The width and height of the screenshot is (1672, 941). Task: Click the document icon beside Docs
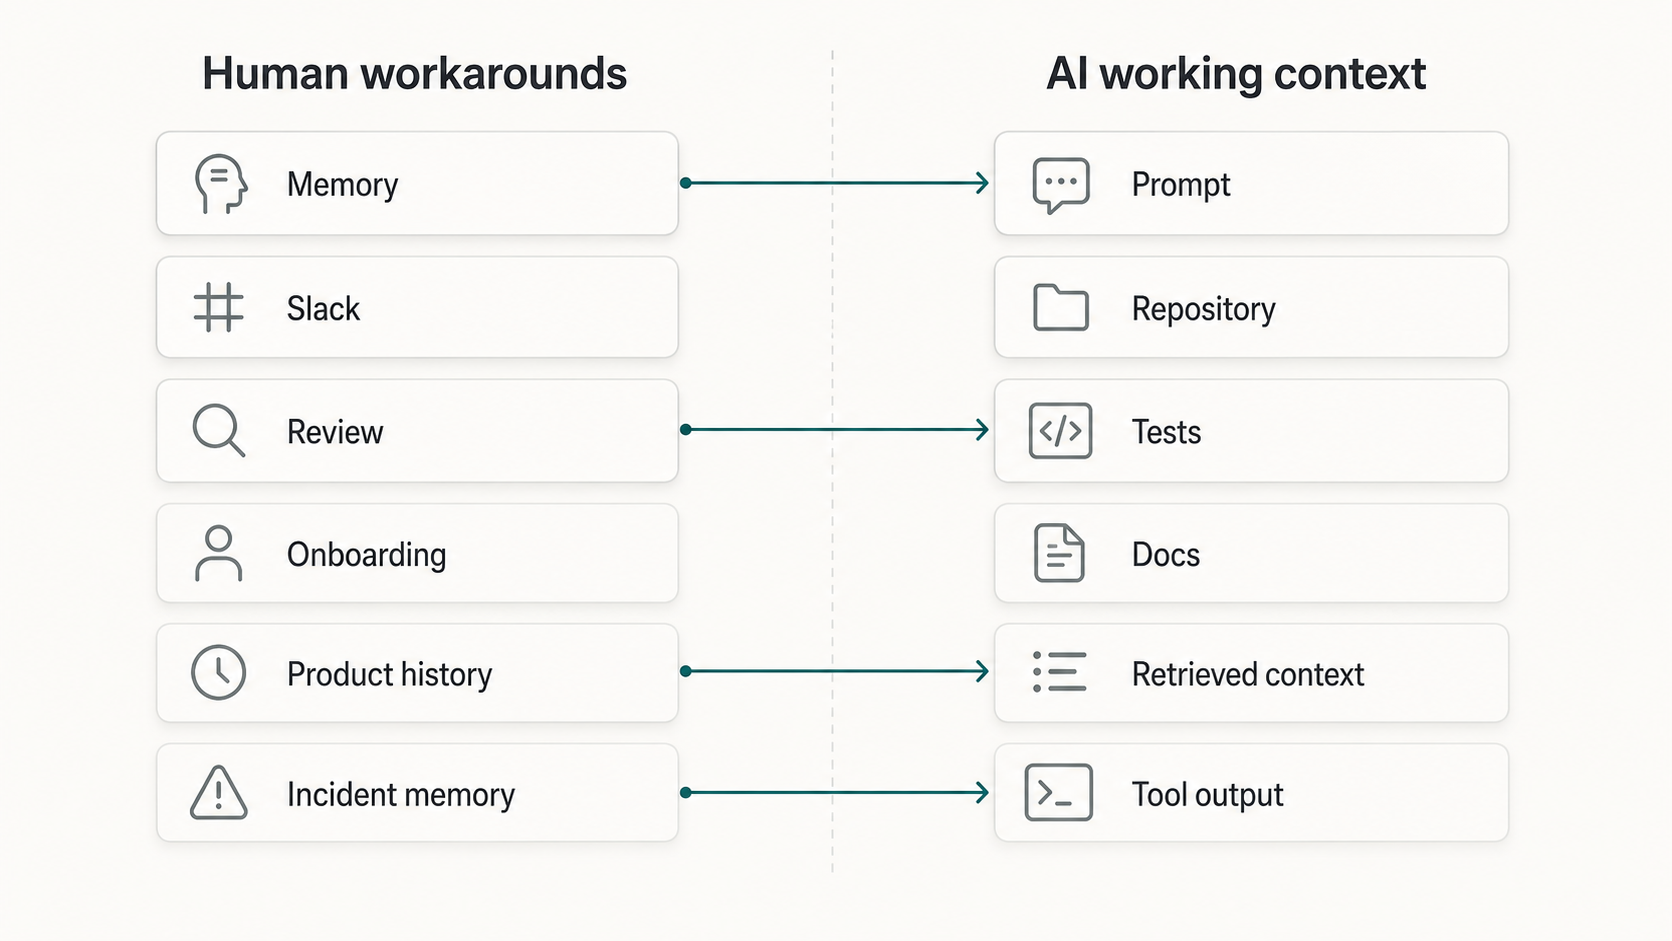pyautogui.click(x=1059, y=553)
